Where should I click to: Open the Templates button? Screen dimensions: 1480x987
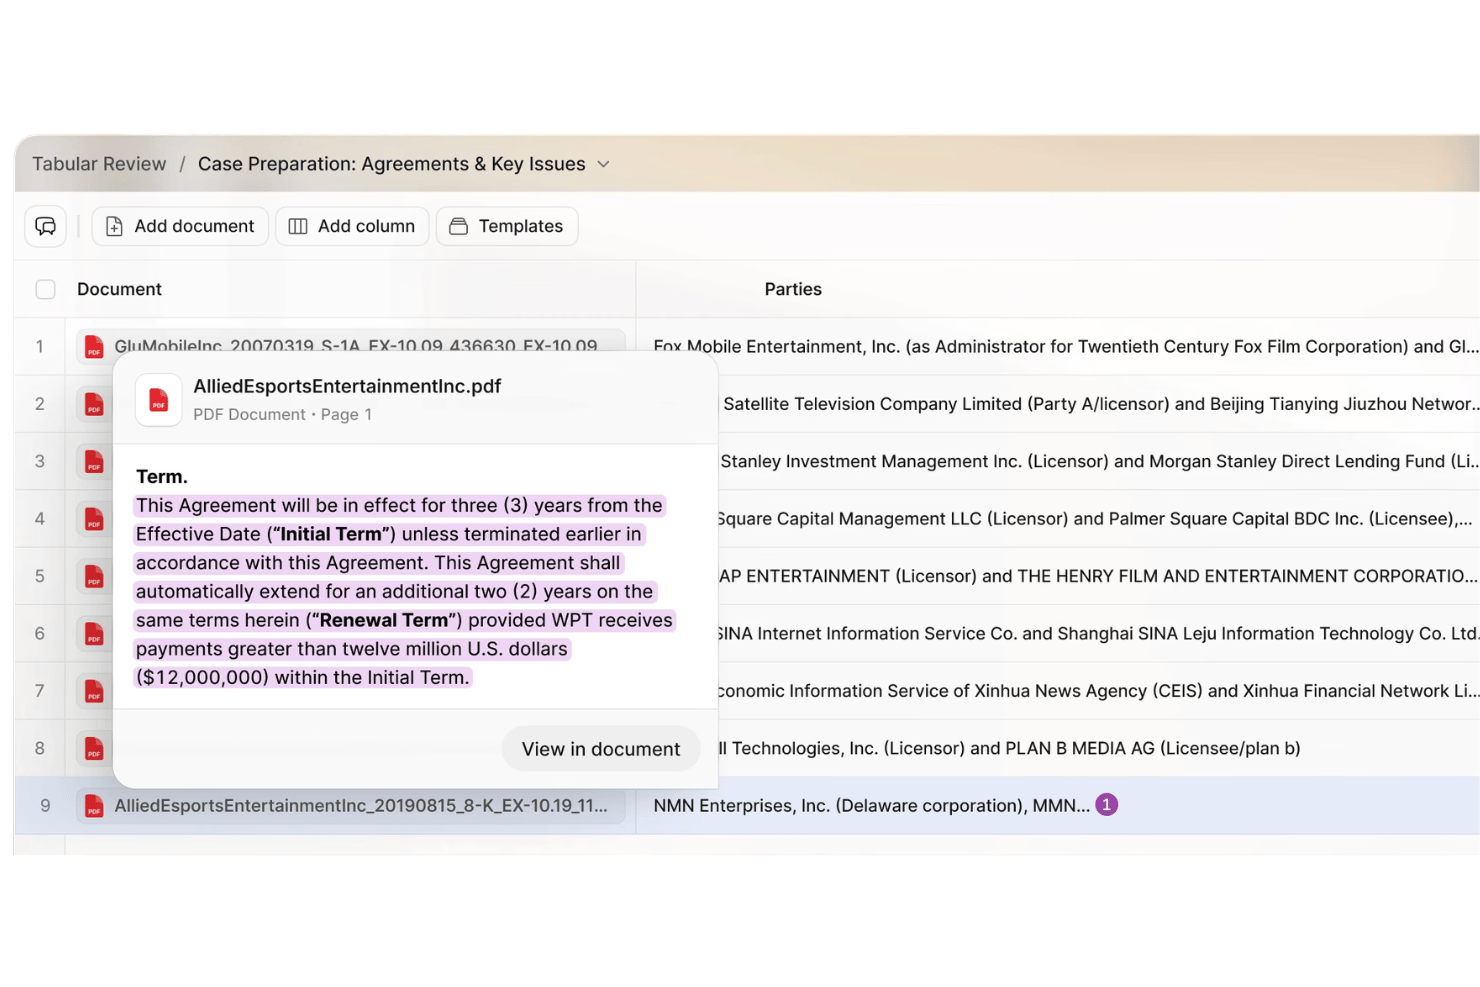coord(507,226)
